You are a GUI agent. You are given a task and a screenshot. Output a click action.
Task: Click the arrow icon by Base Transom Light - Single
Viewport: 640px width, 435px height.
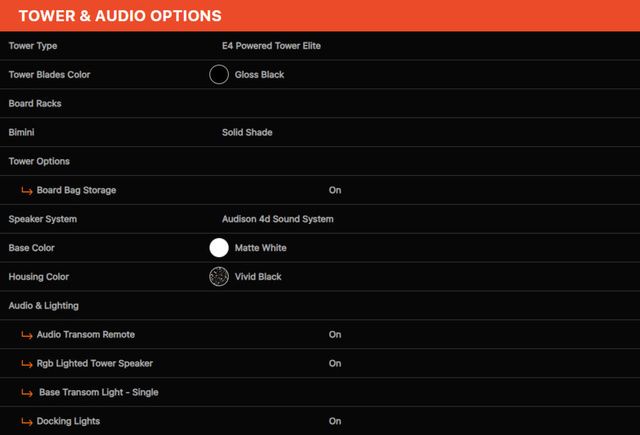coord(27,393)
